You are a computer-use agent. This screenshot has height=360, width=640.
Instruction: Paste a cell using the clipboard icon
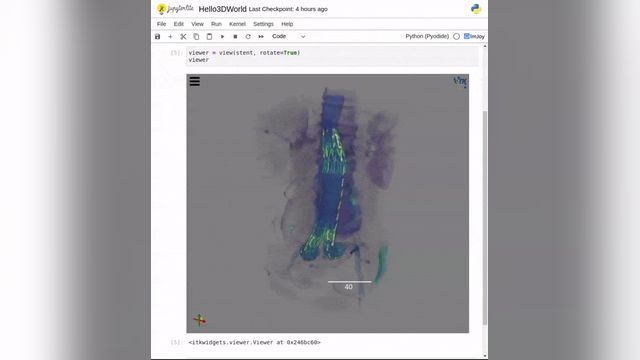pos(209,36)
